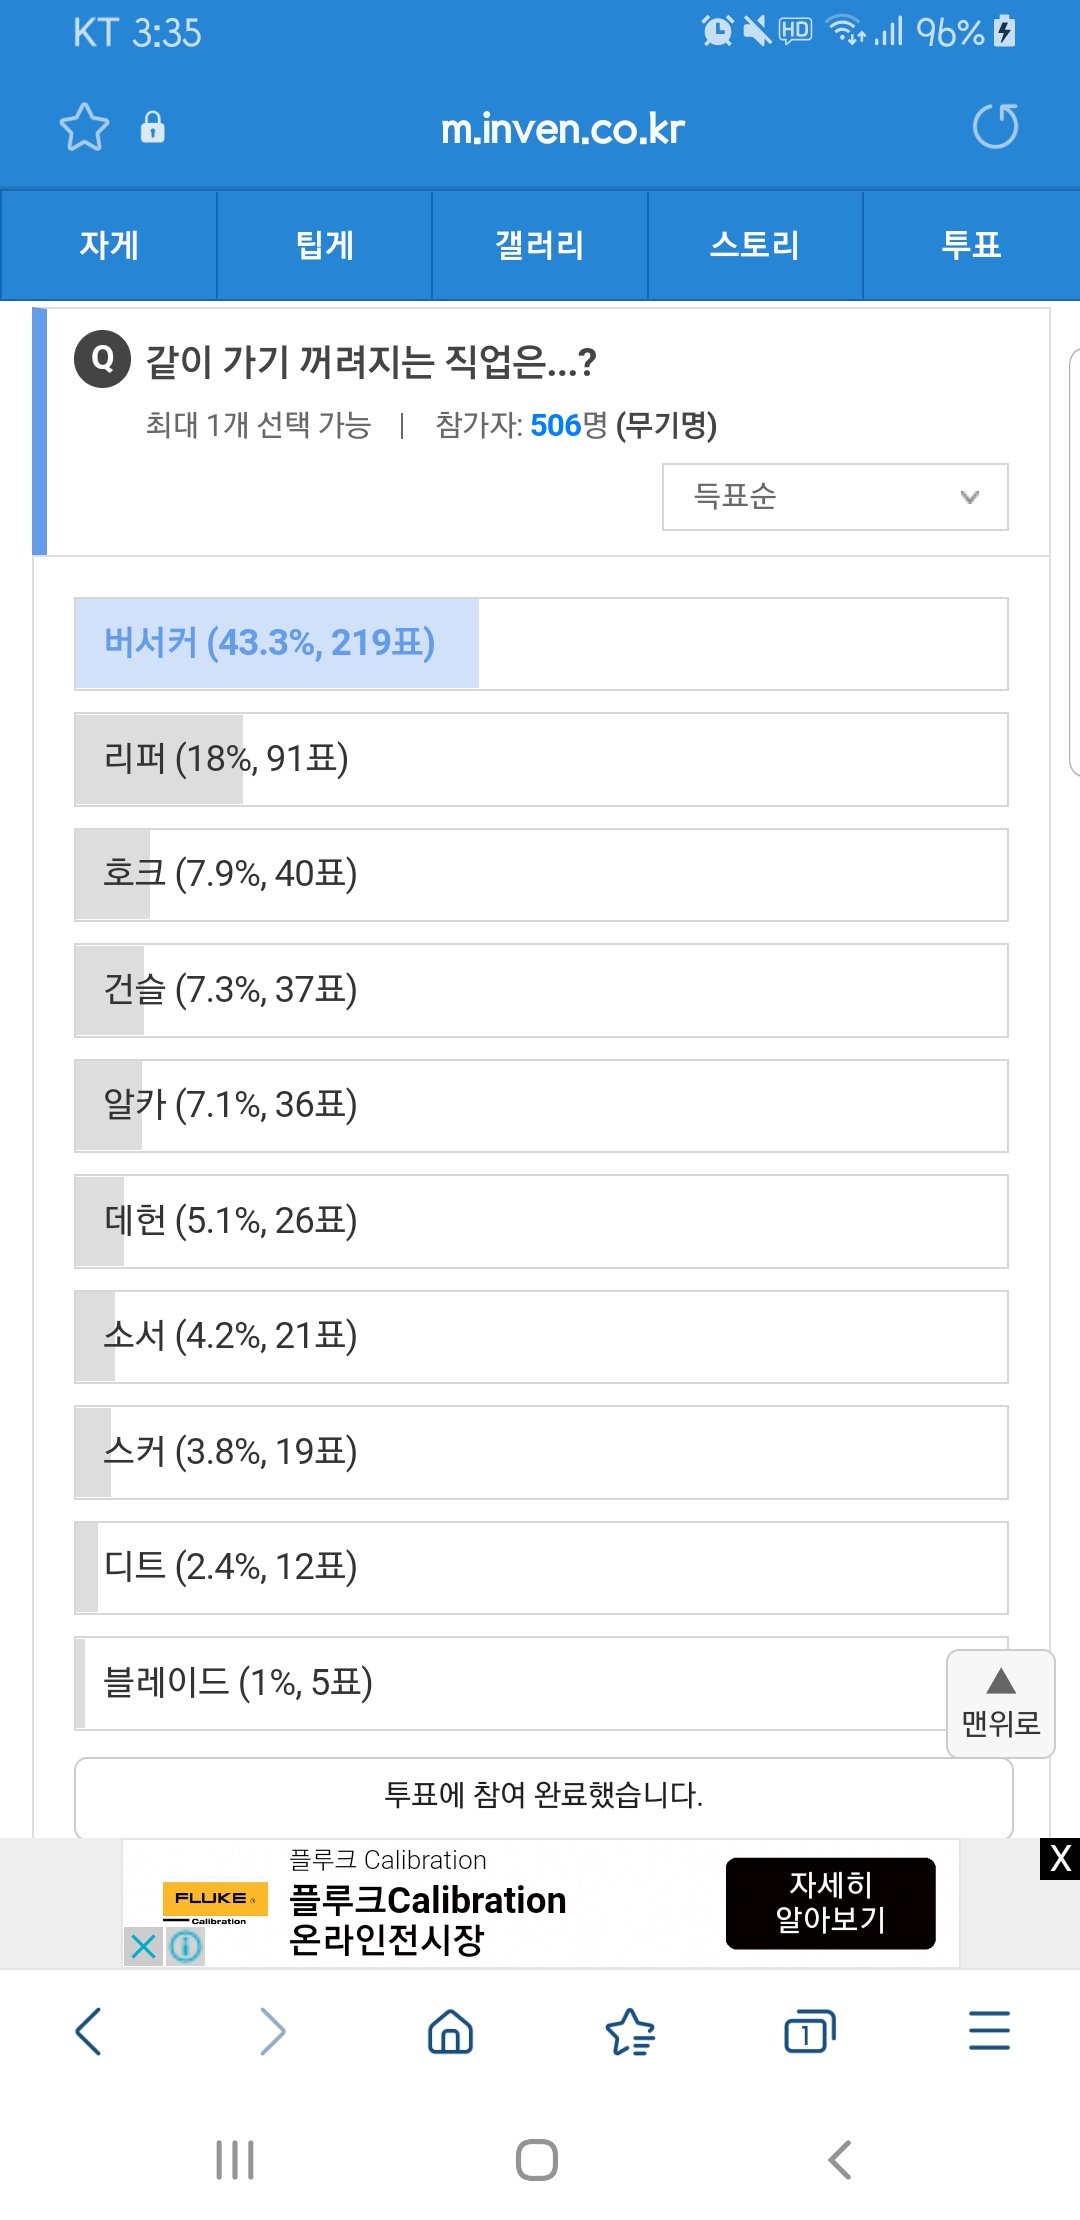Tap the bookmark star icon in address bar
1080x2220 pixels.
[x=84, y=127]
